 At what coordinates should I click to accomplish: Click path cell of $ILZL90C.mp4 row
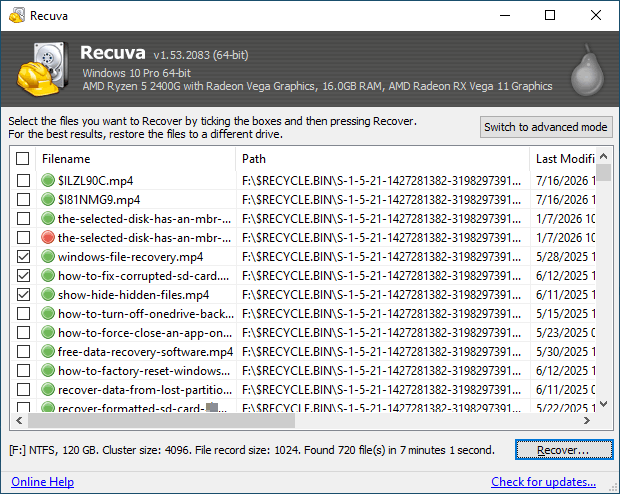click(382, 181)
